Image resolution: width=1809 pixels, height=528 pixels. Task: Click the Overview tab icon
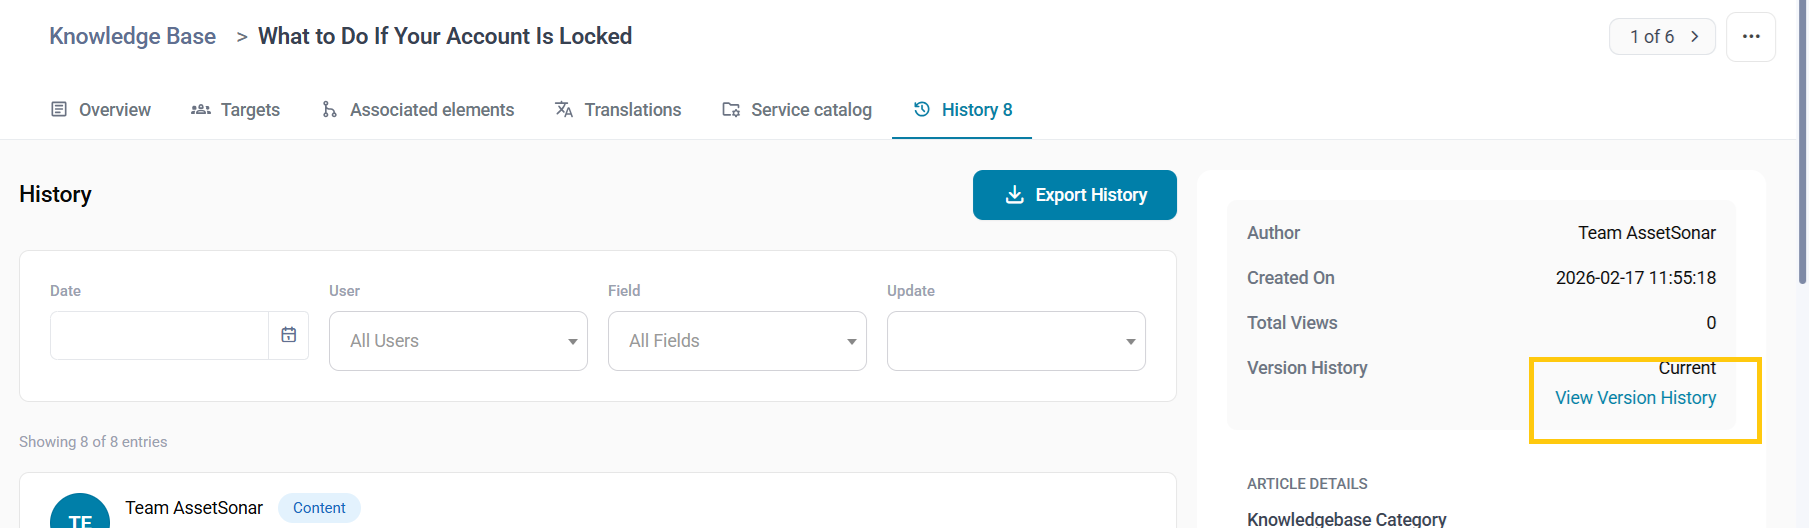pos(59,109)
